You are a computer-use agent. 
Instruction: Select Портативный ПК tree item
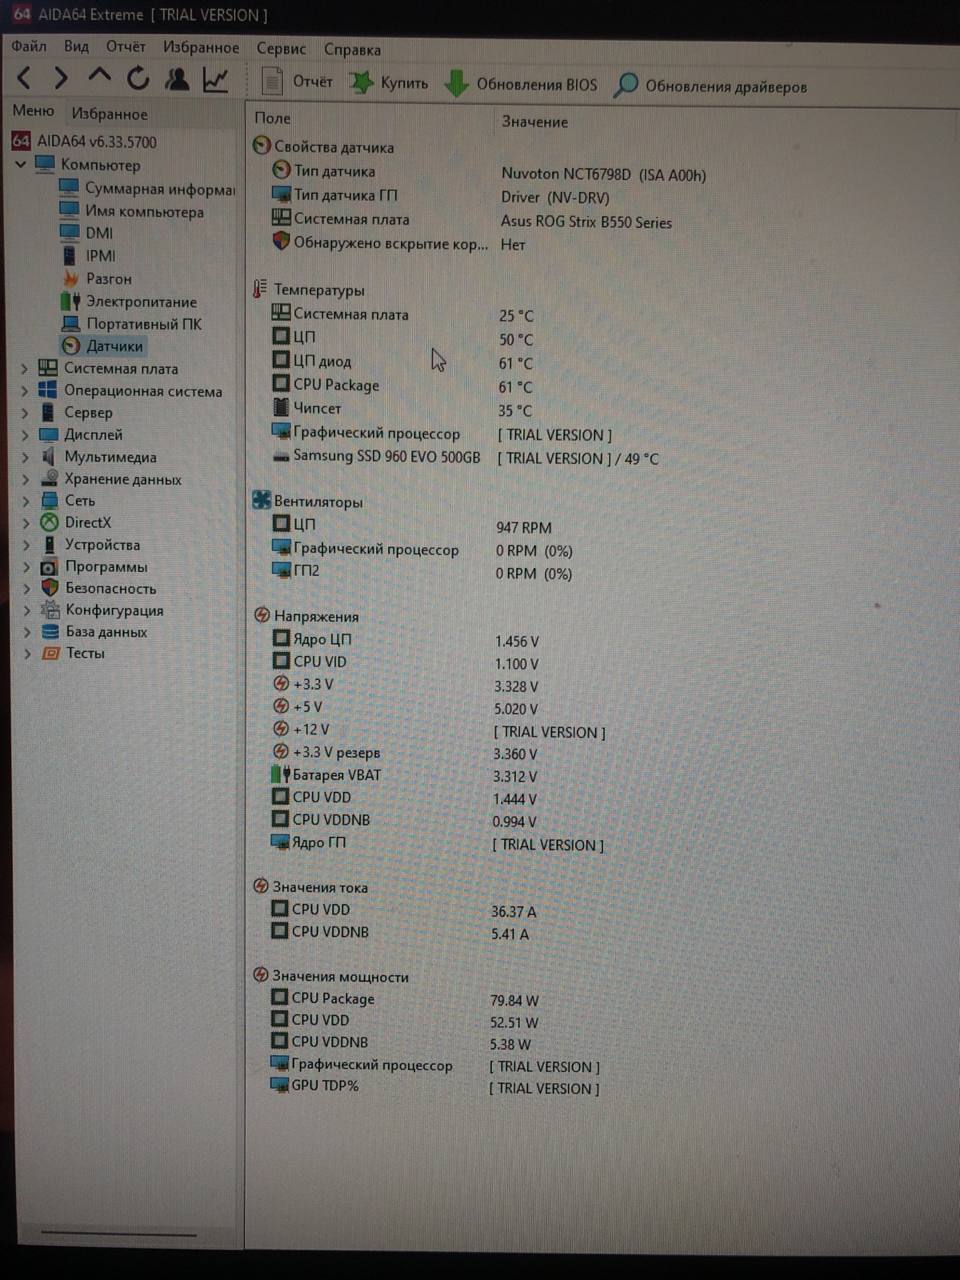132,323
